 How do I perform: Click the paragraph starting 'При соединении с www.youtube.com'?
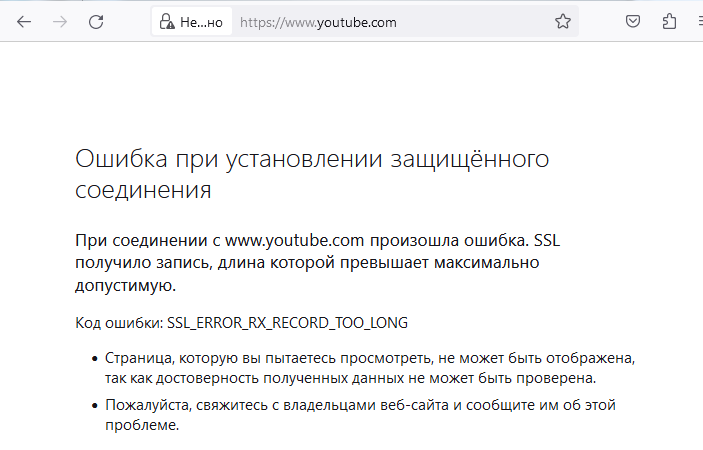(x=317, y=263)
